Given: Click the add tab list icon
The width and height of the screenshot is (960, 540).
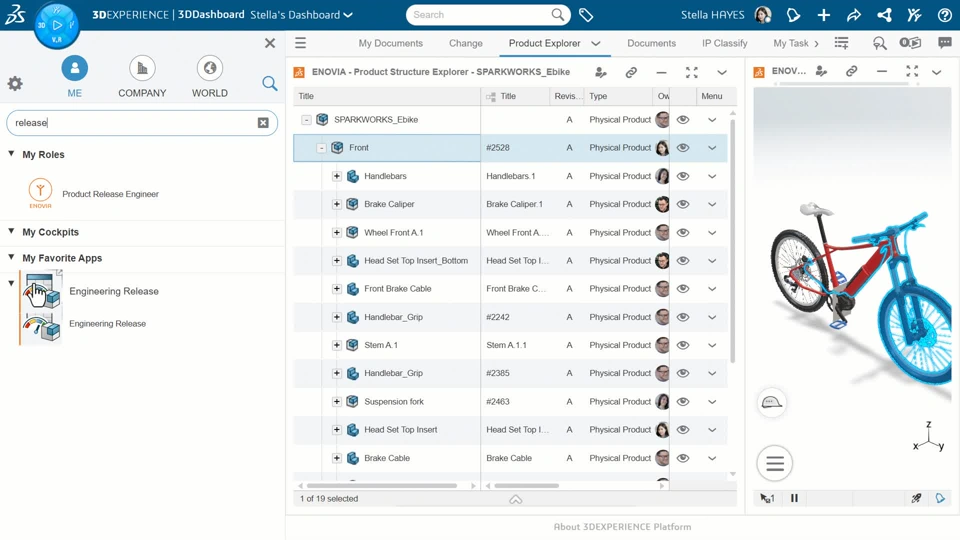Looking at the screenshot, I should click(842, 43).
